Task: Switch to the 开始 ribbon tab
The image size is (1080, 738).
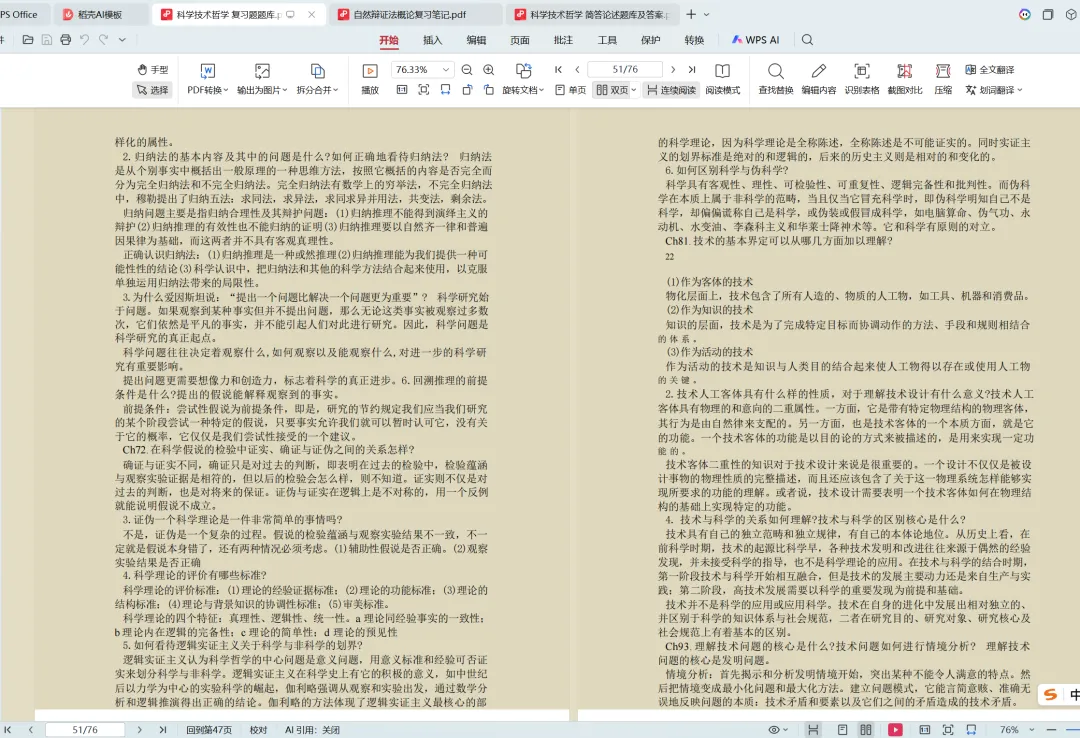Action: pyautogui.click(x=388, y=40)
